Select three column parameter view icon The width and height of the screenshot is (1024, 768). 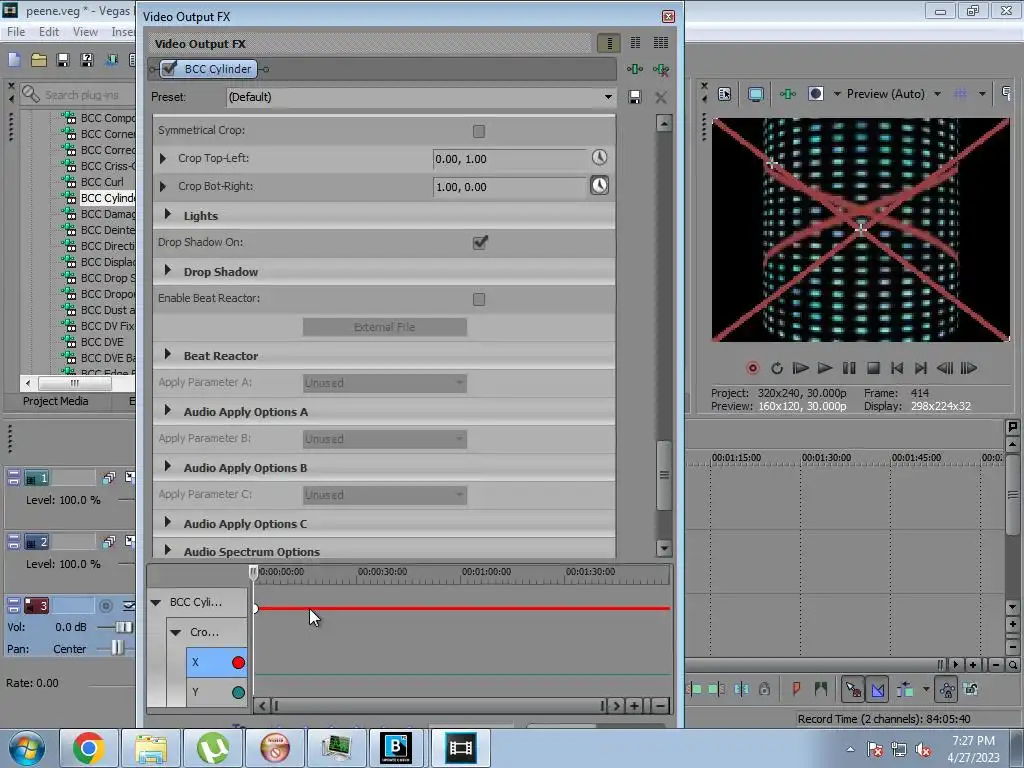point(661,43)
